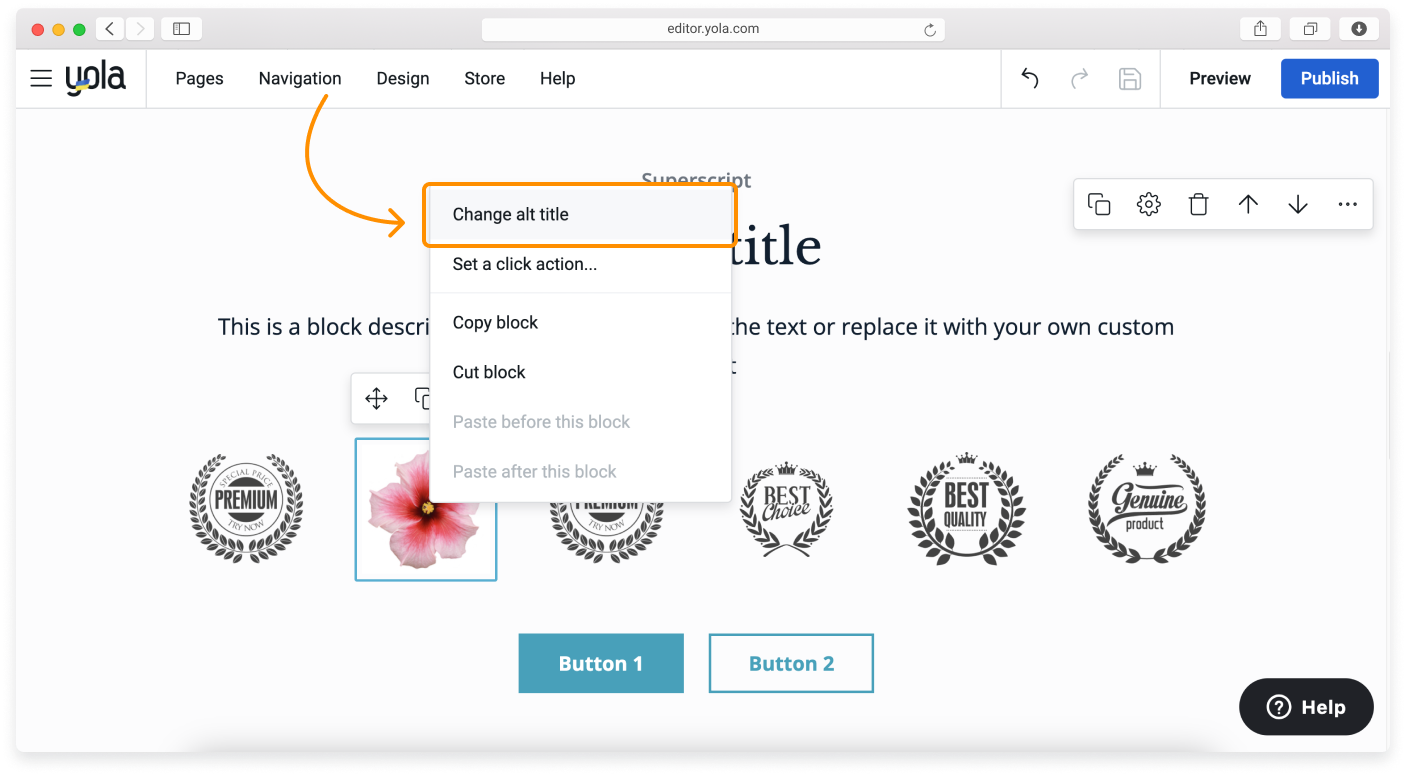Screen dimensions: 1406x776
Task: Select Change alt title from context menu
Action: pyautogui.click(x=510, y=214)
